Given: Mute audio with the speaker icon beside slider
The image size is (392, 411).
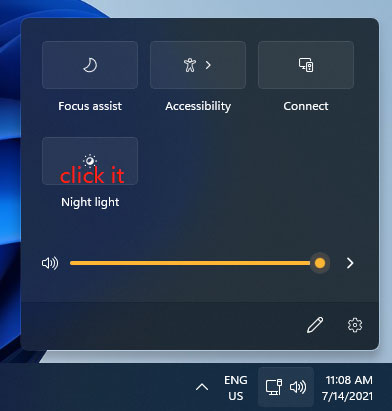Looking at the screenshot, I should (x=50, y=263).
